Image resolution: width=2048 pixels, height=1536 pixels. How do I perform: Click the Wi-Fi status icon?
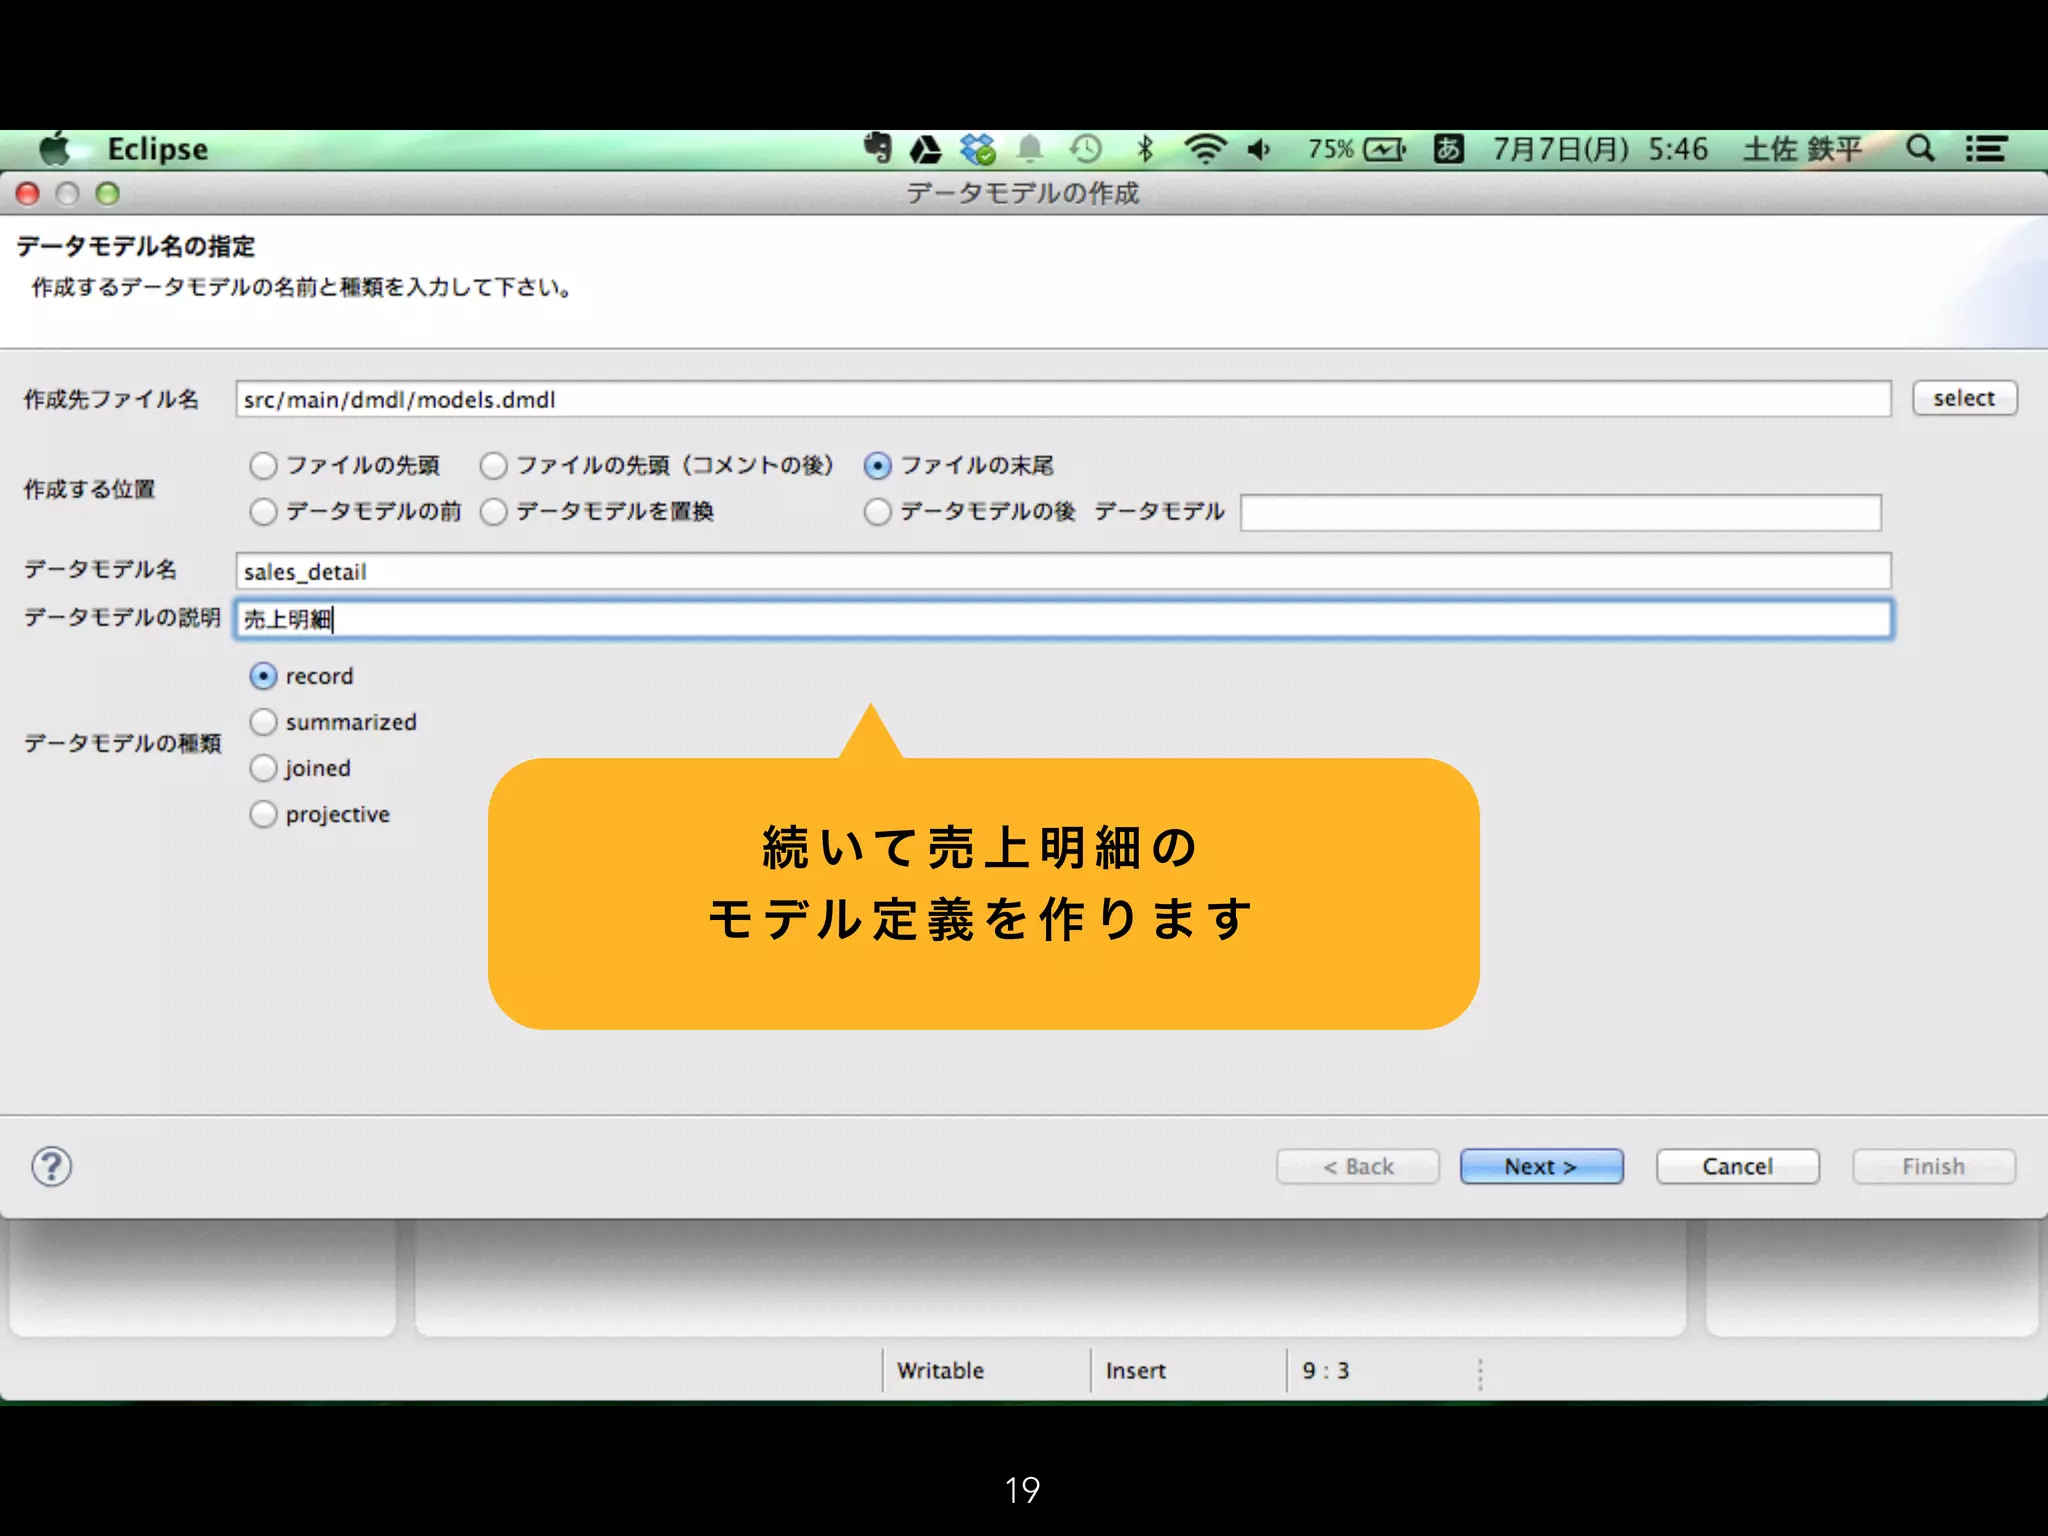point(1205,150)
